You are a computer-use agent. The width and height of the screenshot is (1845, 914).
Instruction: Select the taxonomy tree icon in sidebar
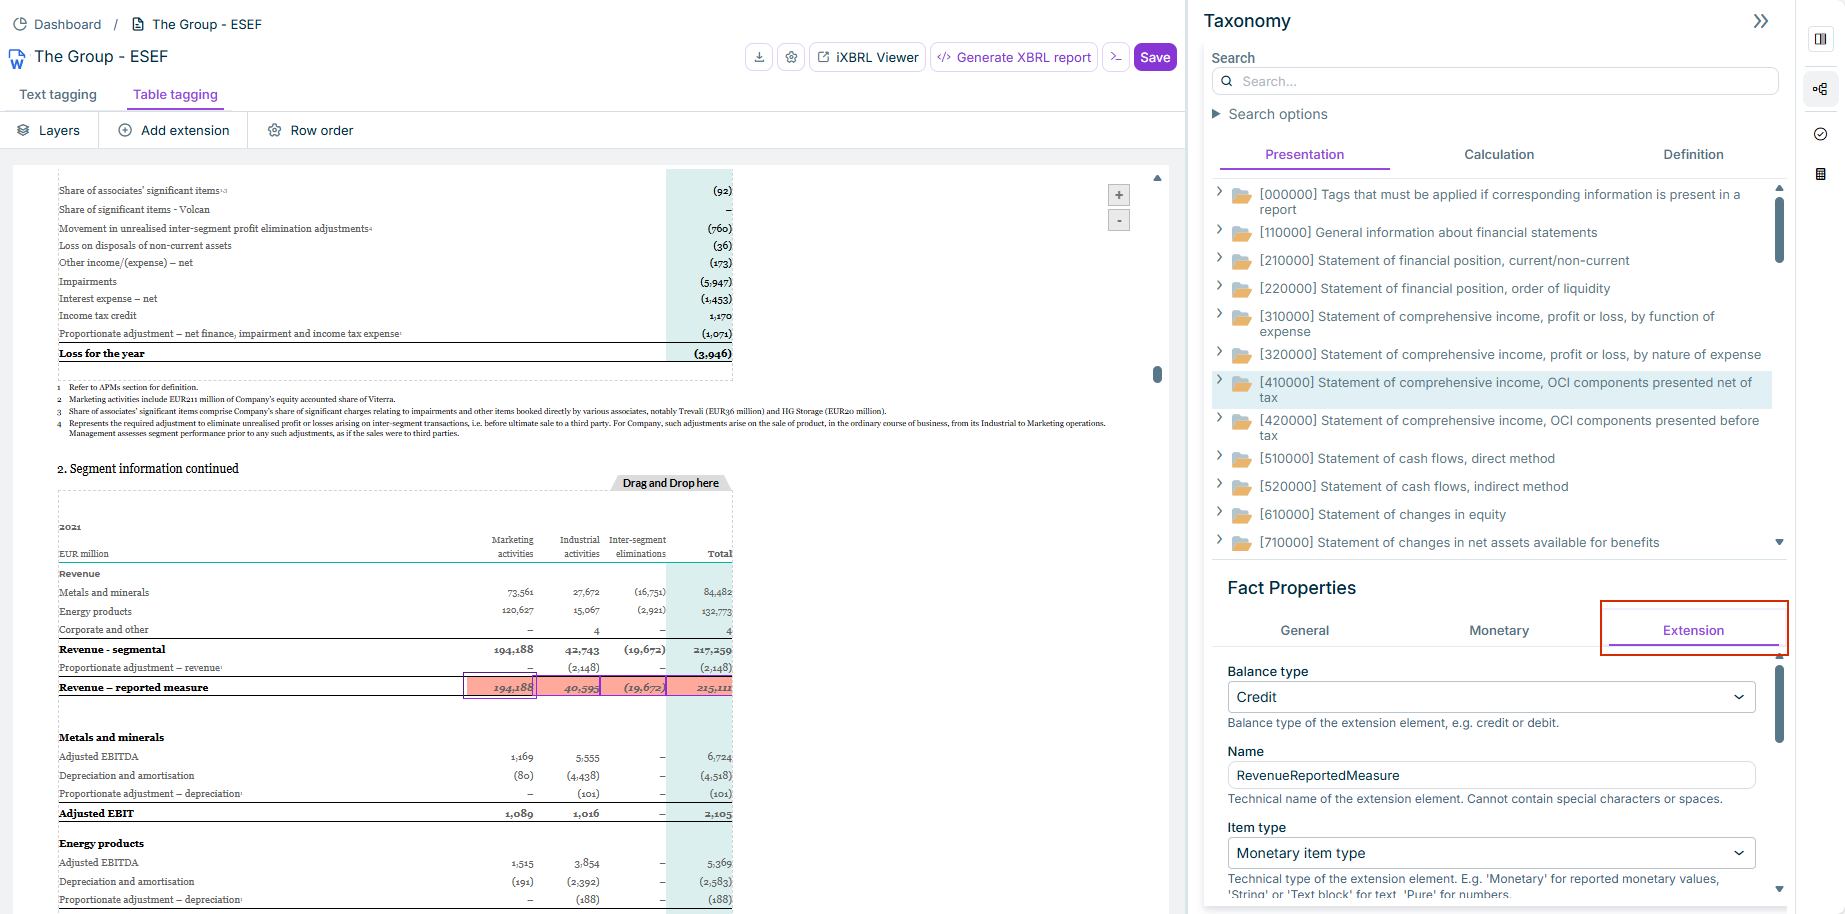[1820, 89]
